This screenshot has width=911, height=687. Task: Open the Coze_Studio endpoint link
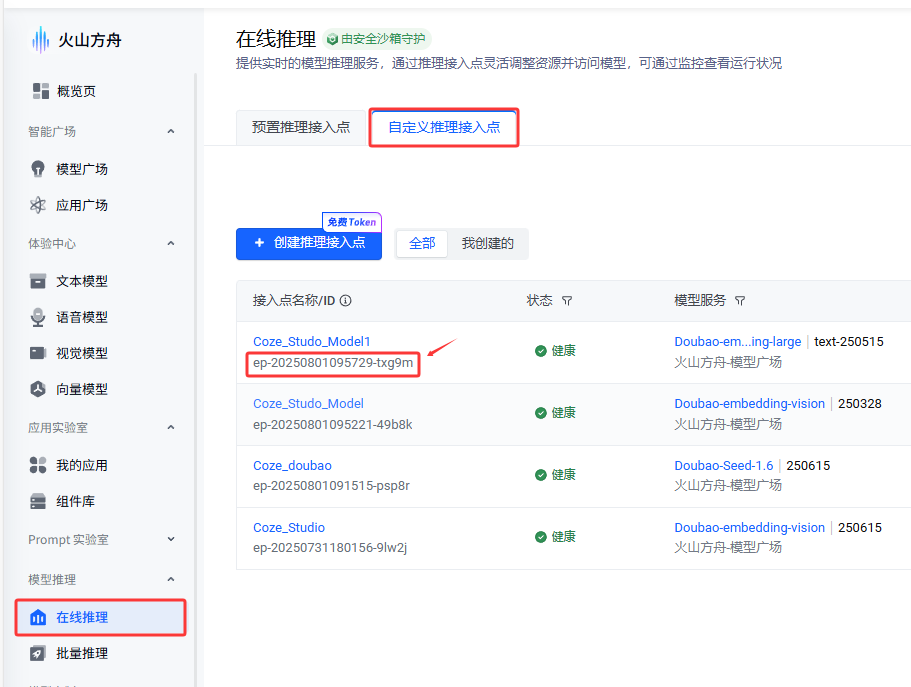289,528
